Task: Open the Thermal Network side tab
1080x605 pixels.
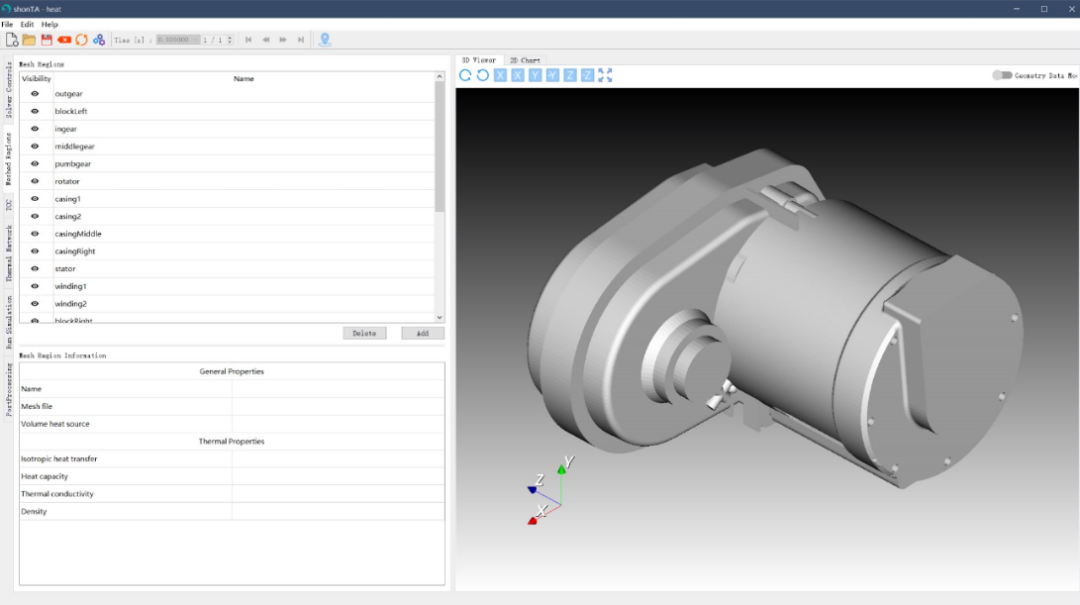Action: point(9,252)
